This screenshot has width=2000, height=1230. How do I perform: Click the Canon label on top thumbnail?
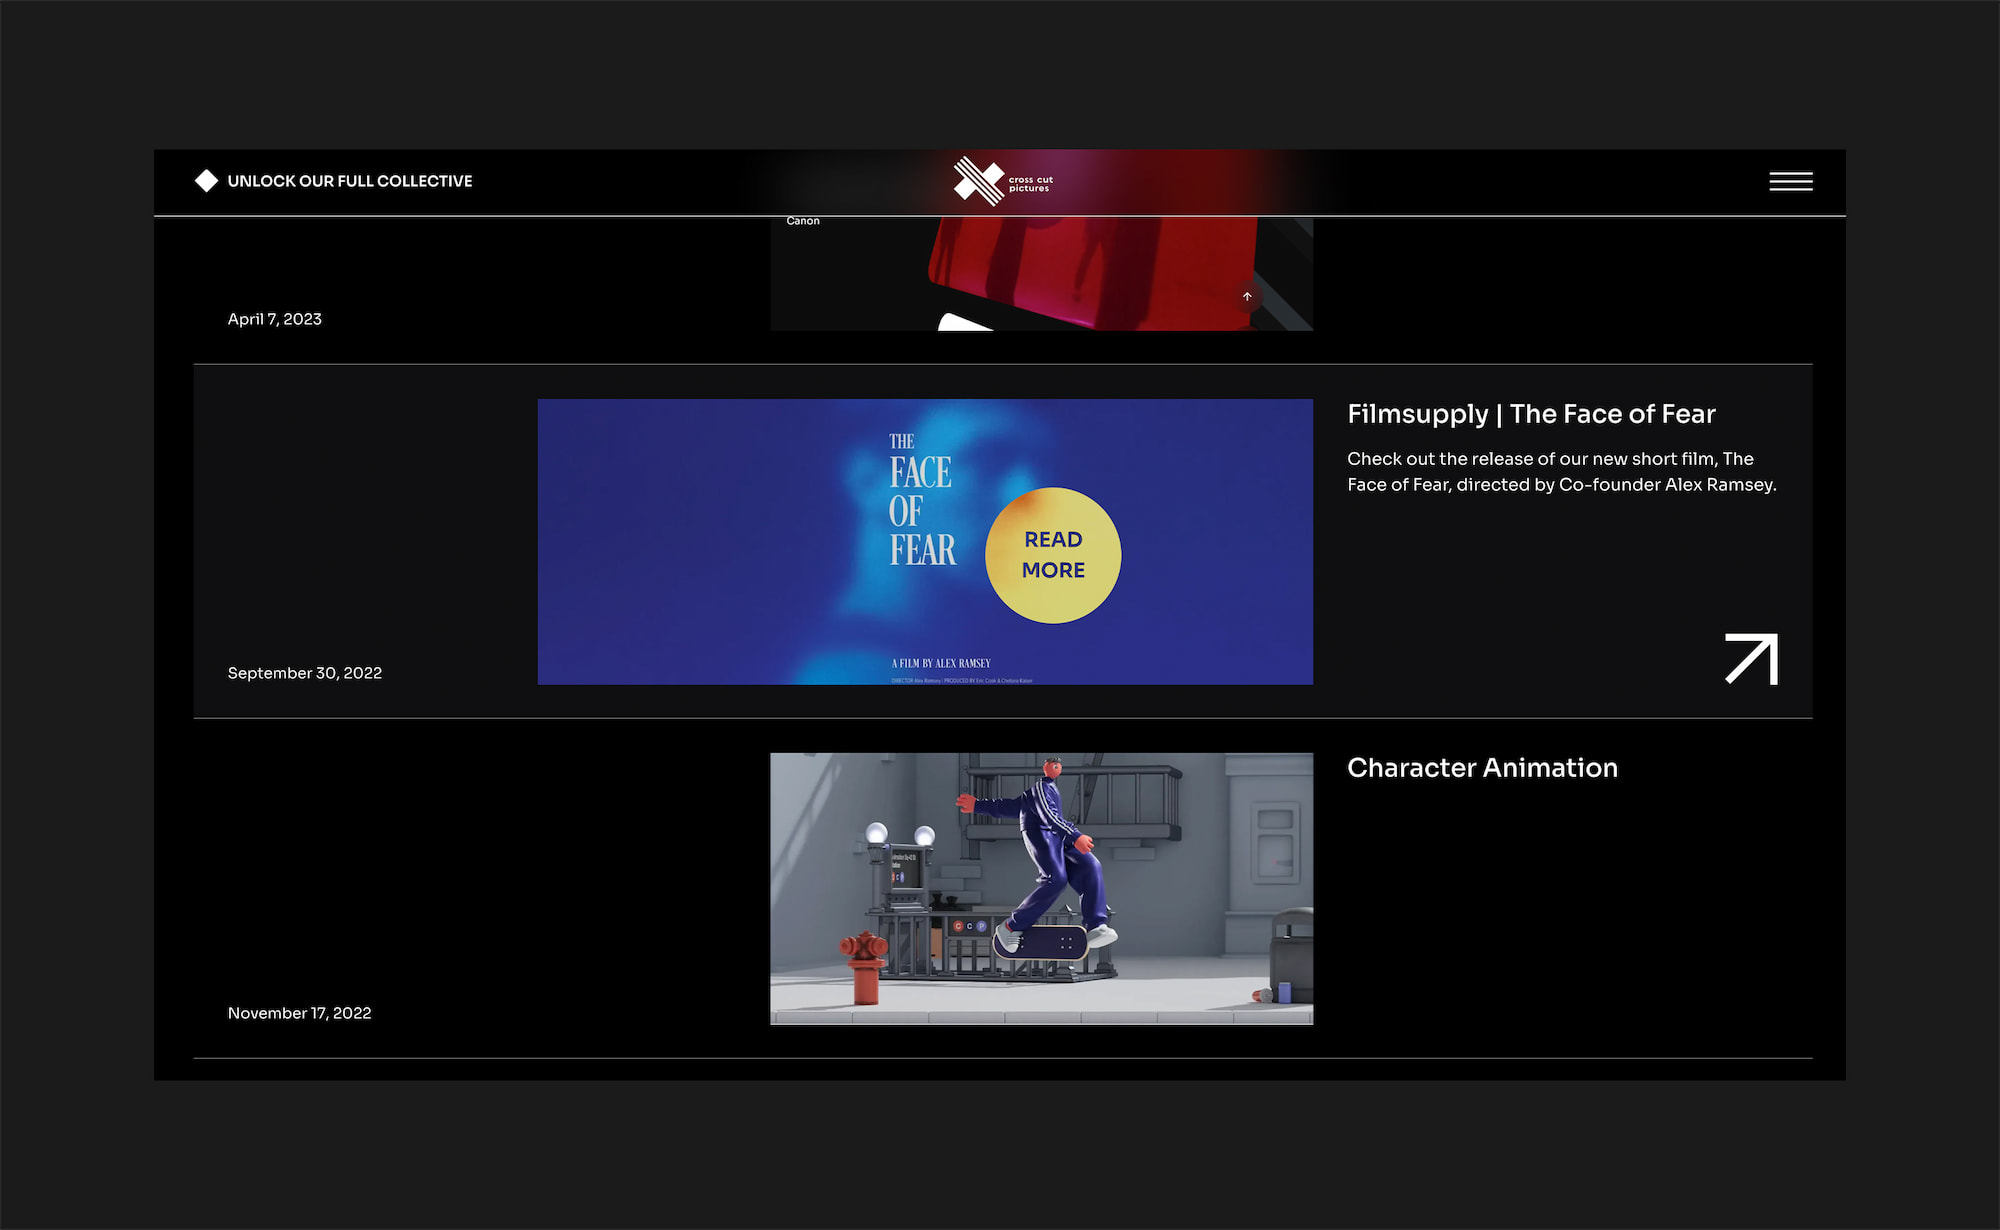coord(802,221)
